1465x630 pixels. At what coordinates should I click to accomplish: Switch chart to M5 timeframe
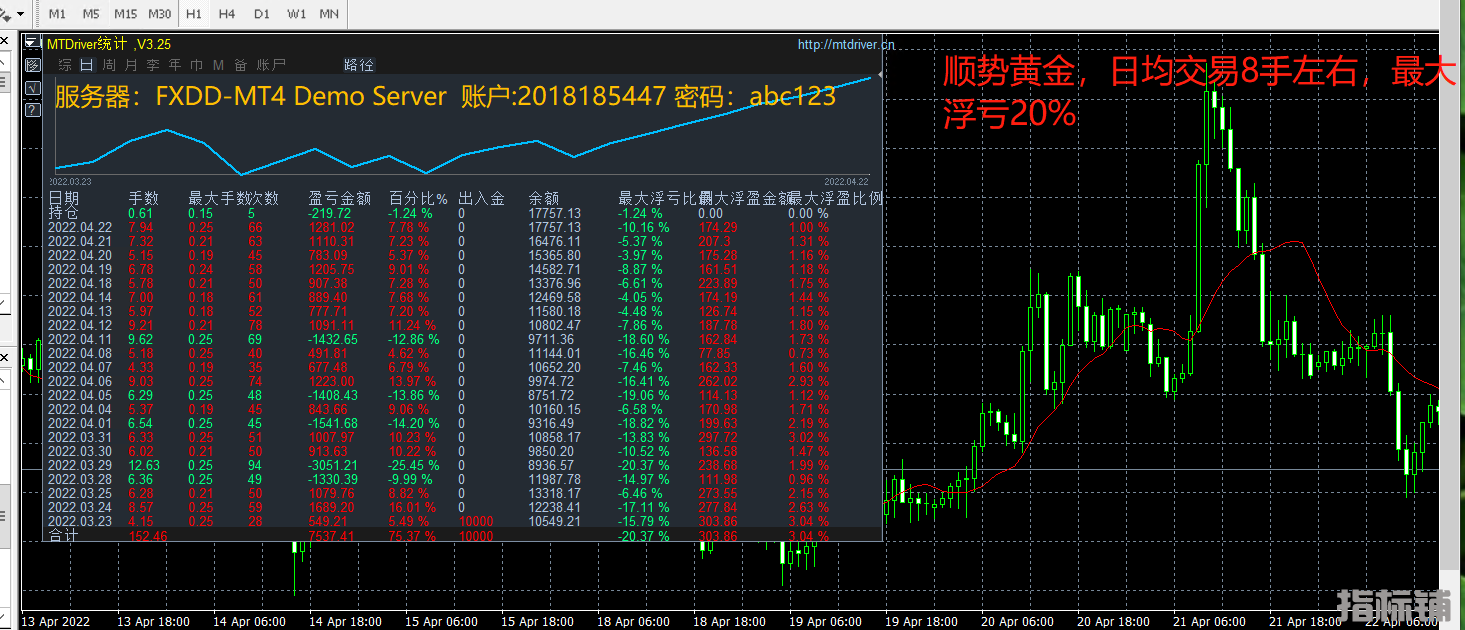coord(91,14)
